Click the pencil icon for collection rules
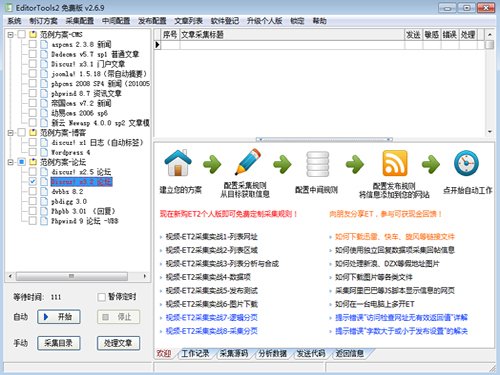Screen dimensions: 500x375 click(248, 162)
